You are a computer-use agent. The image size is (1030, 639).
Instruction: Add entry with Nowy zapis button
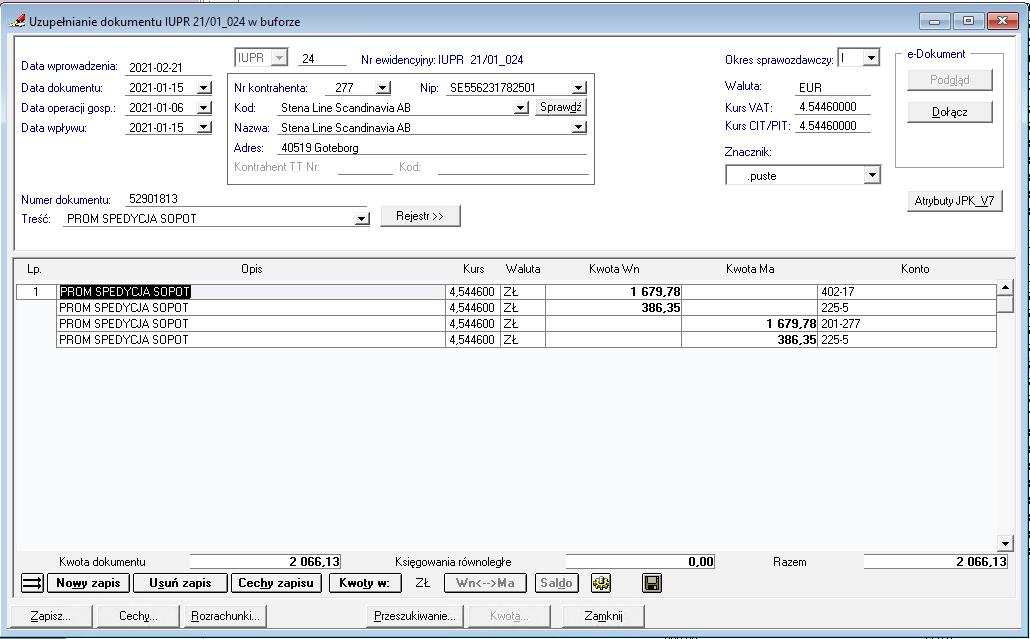click(88, 583)
